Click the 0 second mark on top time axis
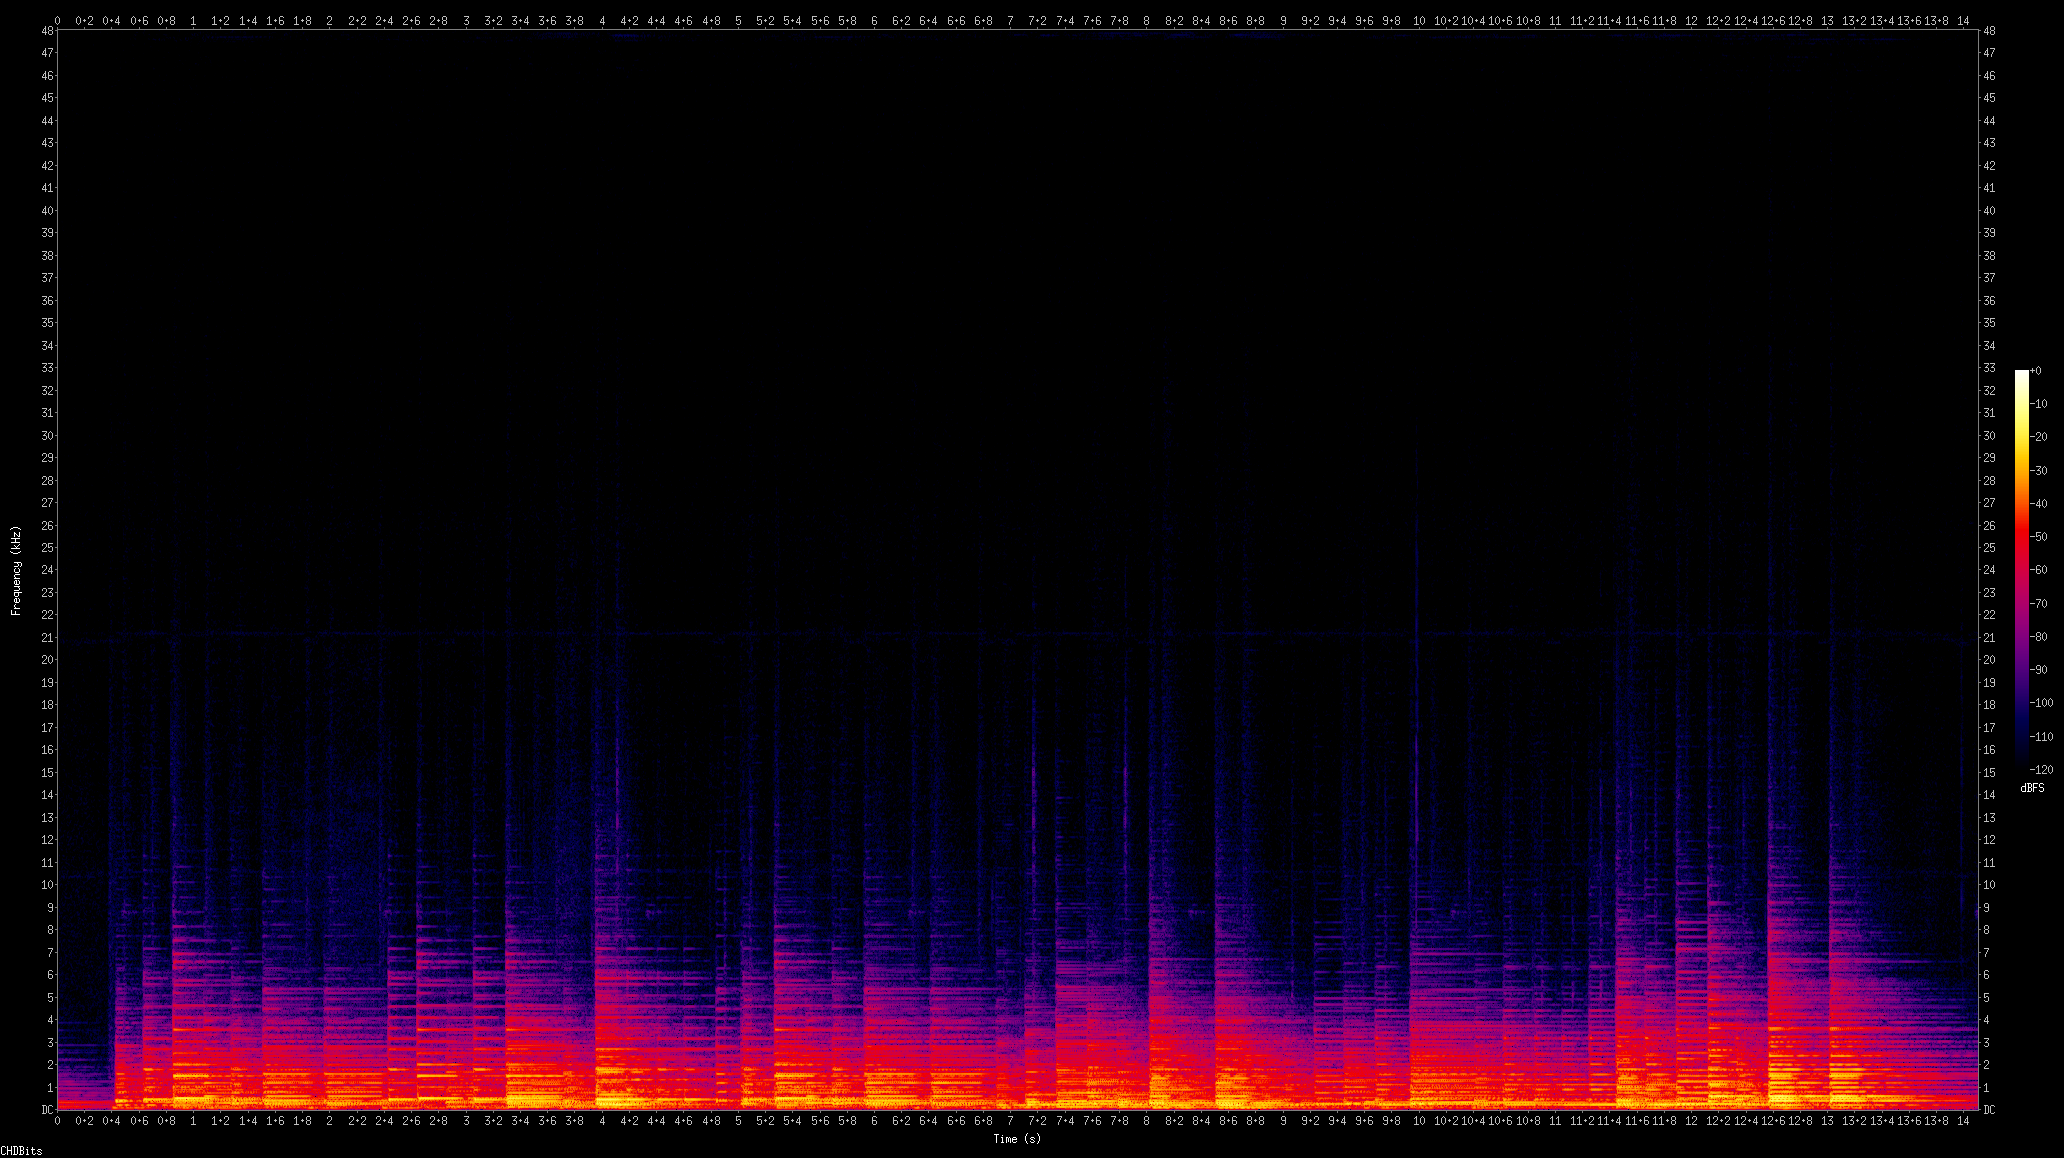Viewport: 2064px width, 1158px height. click(58, 21)
